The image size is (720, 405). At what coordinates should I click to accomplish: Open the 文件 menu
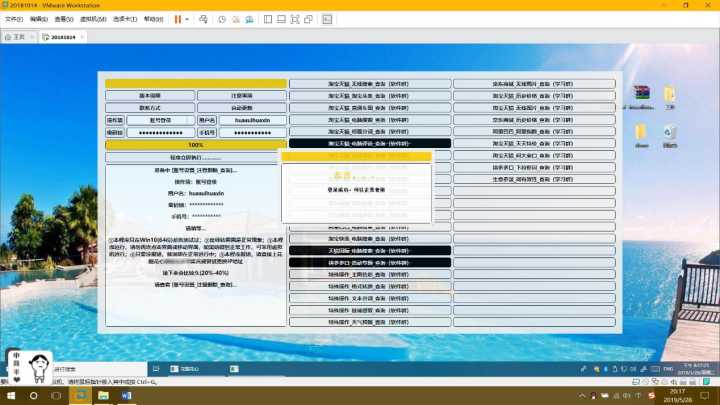tap(12, 19)
